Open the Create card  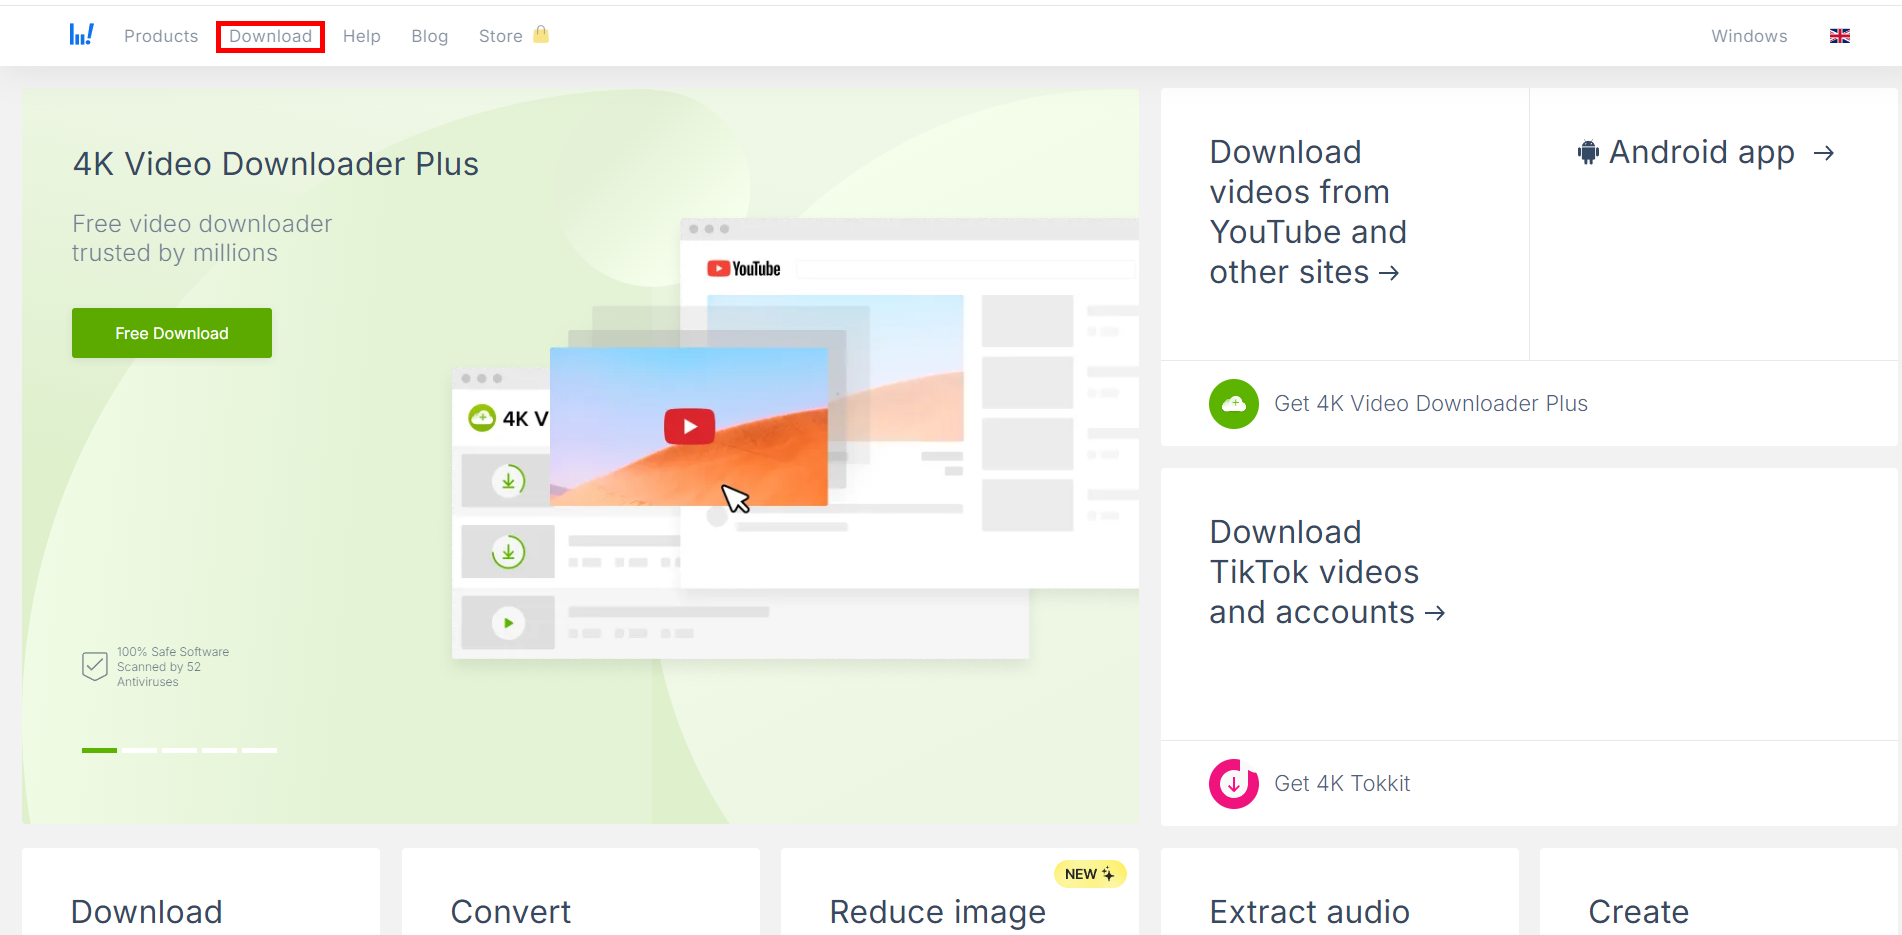[x=1719, y=892]
